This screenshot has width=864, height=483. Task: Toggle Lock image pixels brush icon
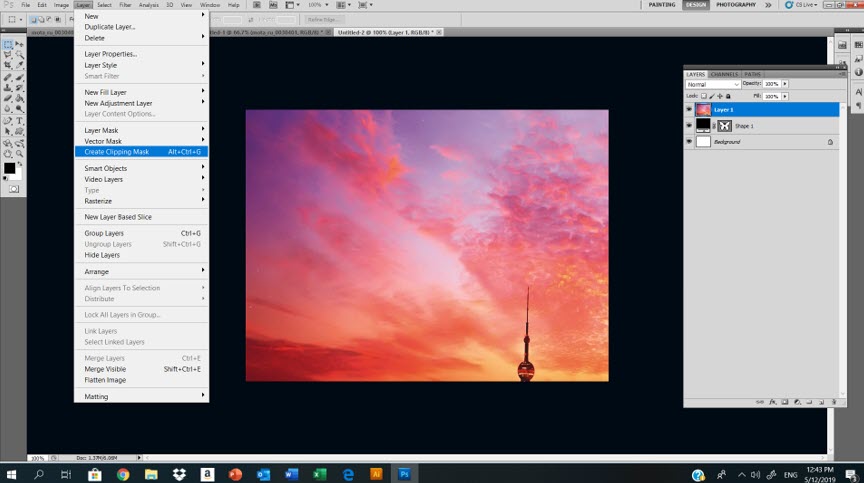pos(712,96)
